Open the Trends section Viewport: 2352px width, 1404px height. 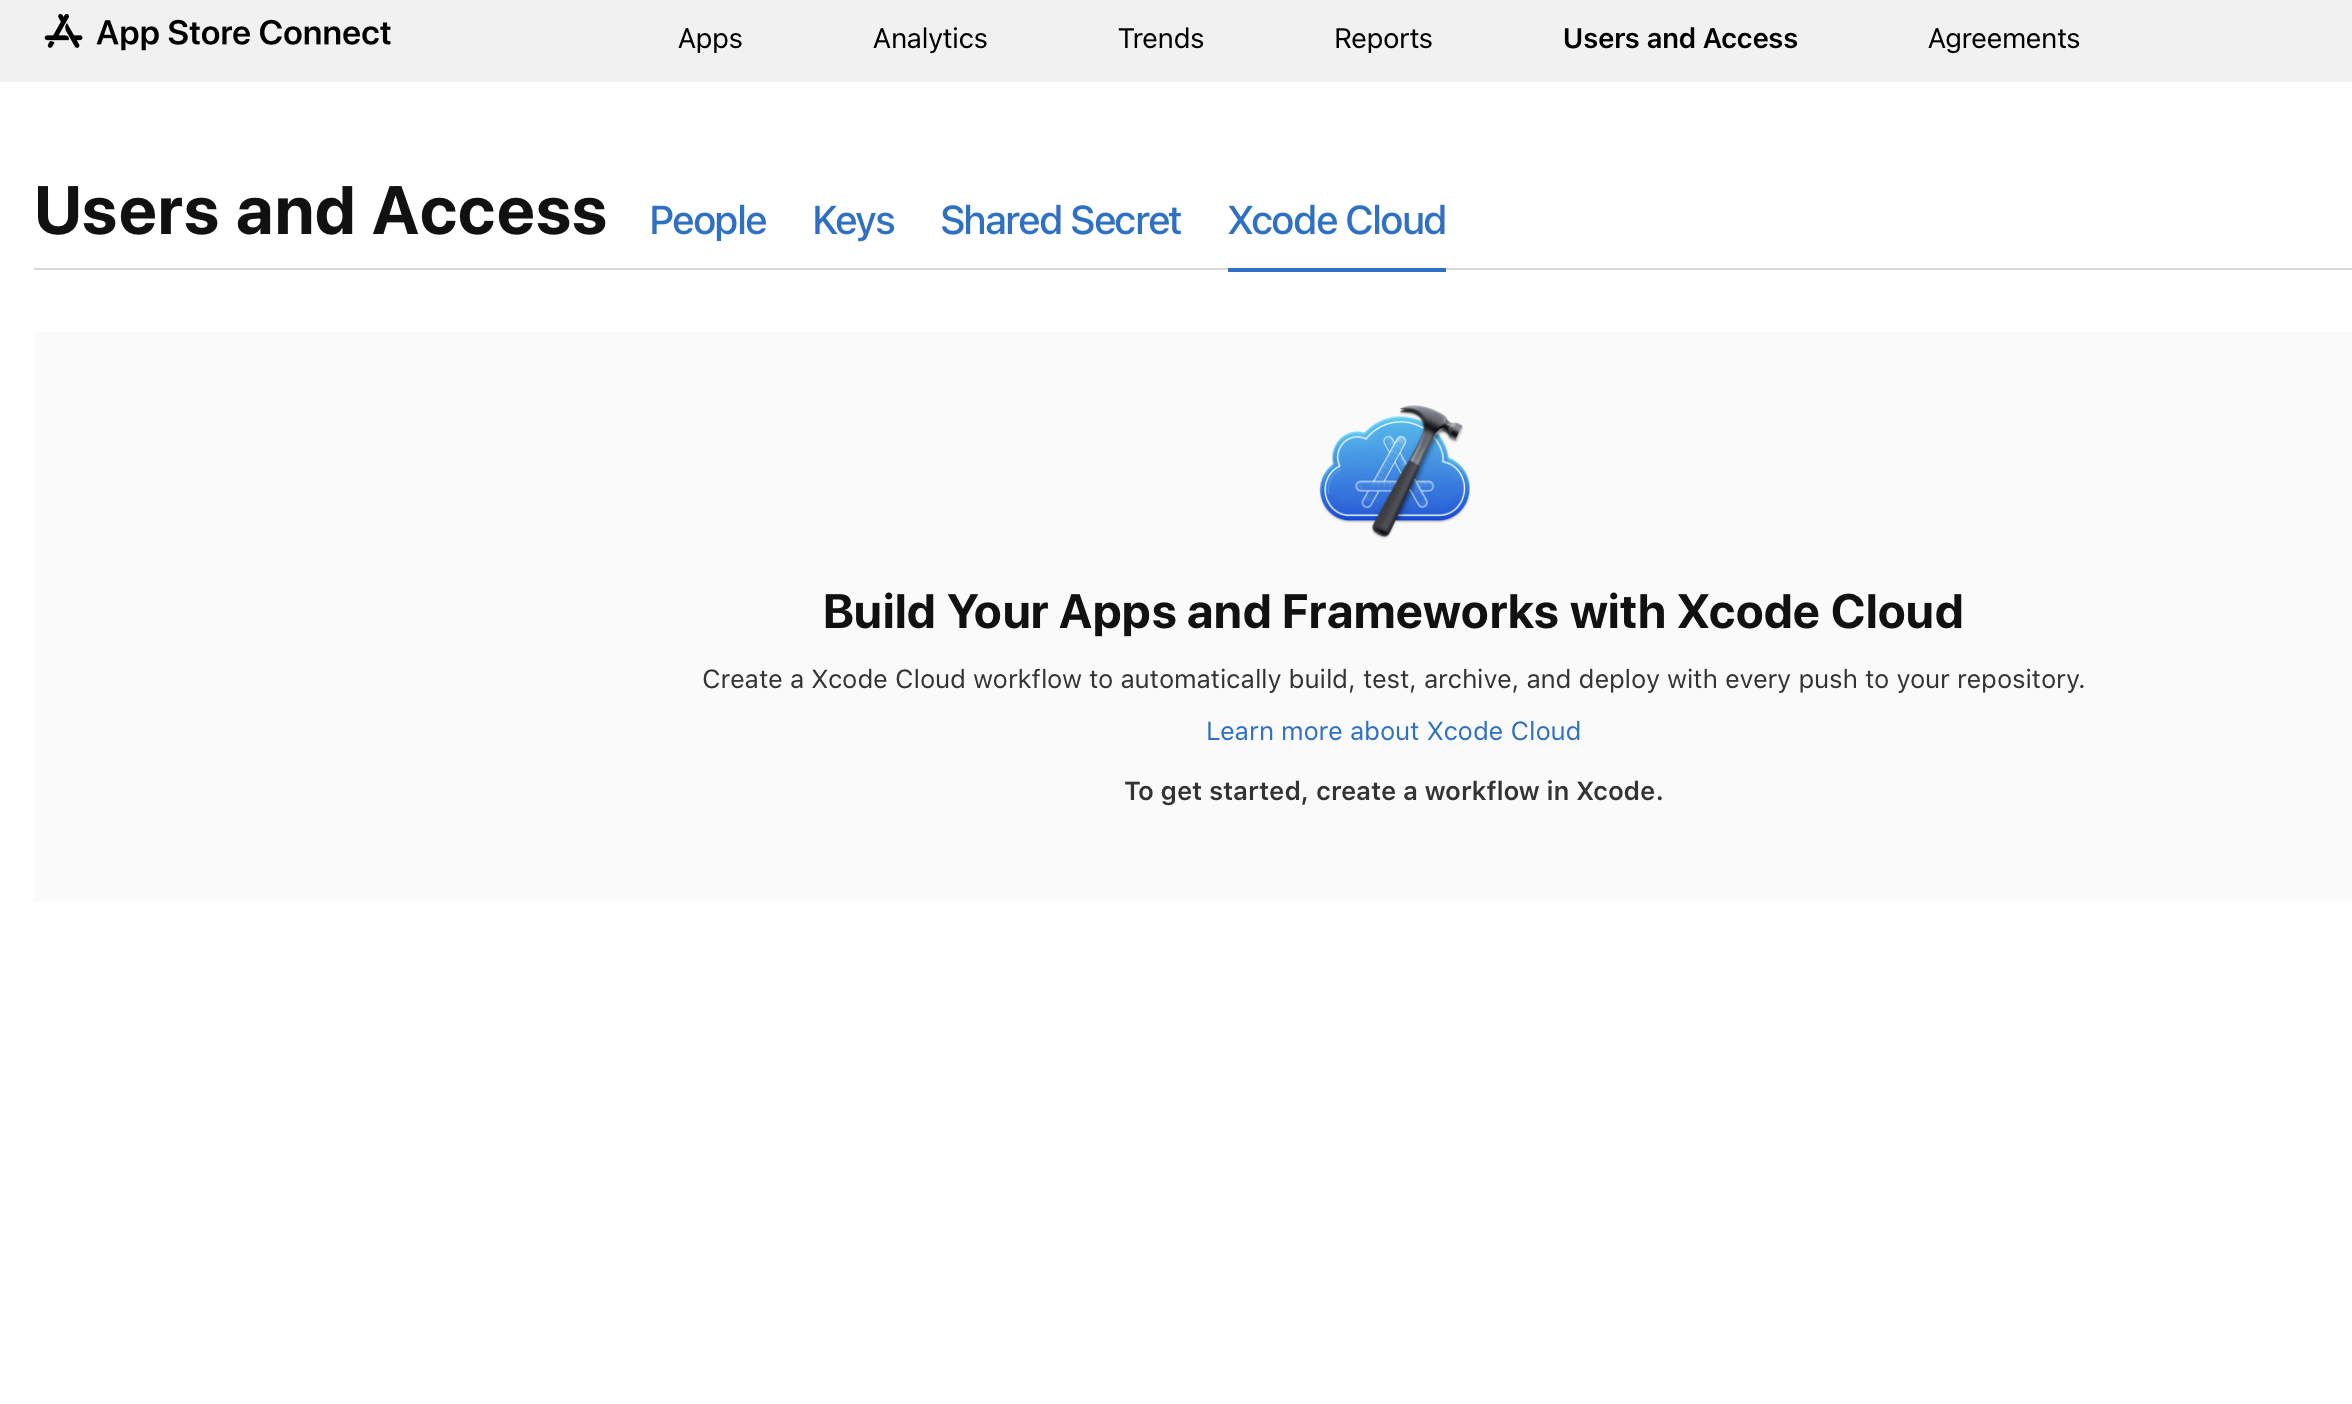tap(1160, 38)
